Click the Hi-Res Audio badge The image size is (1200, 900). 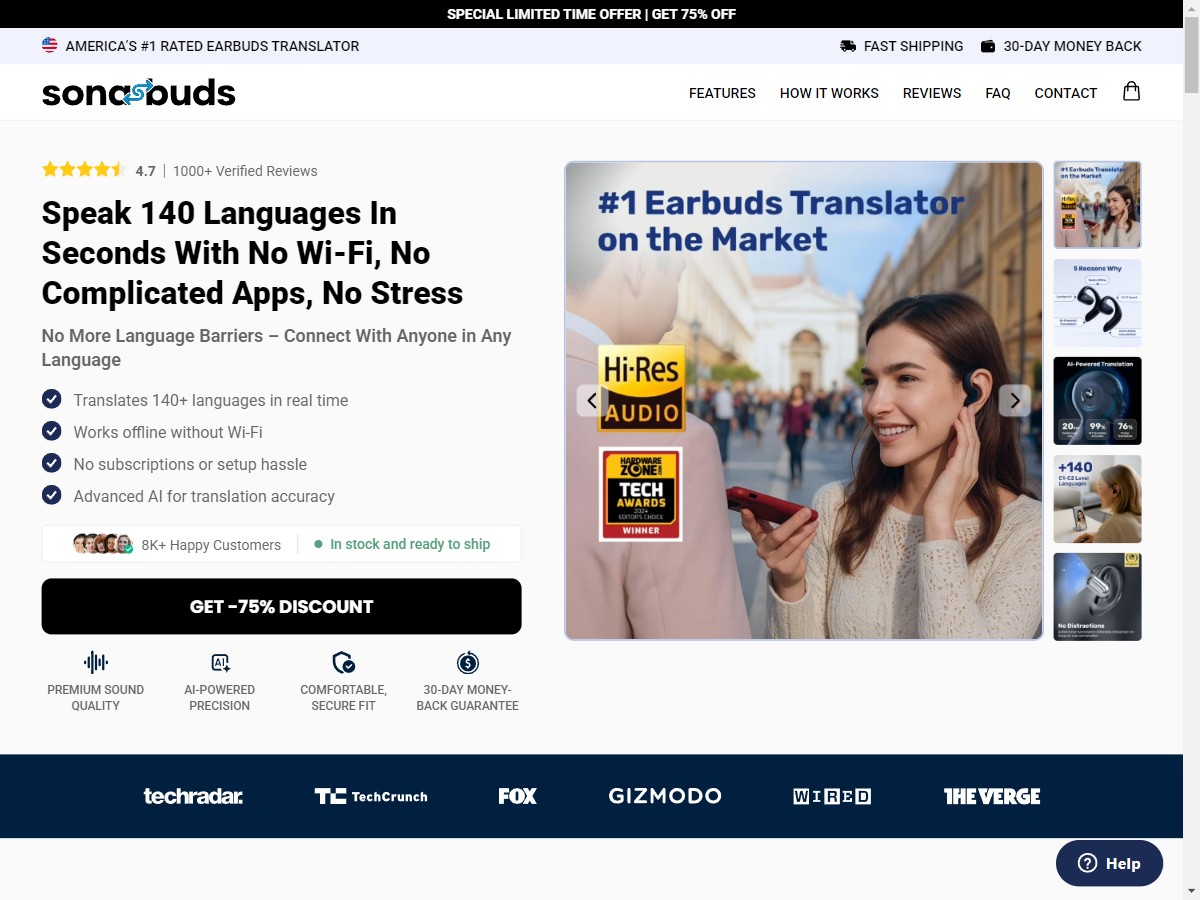point(641,389)
